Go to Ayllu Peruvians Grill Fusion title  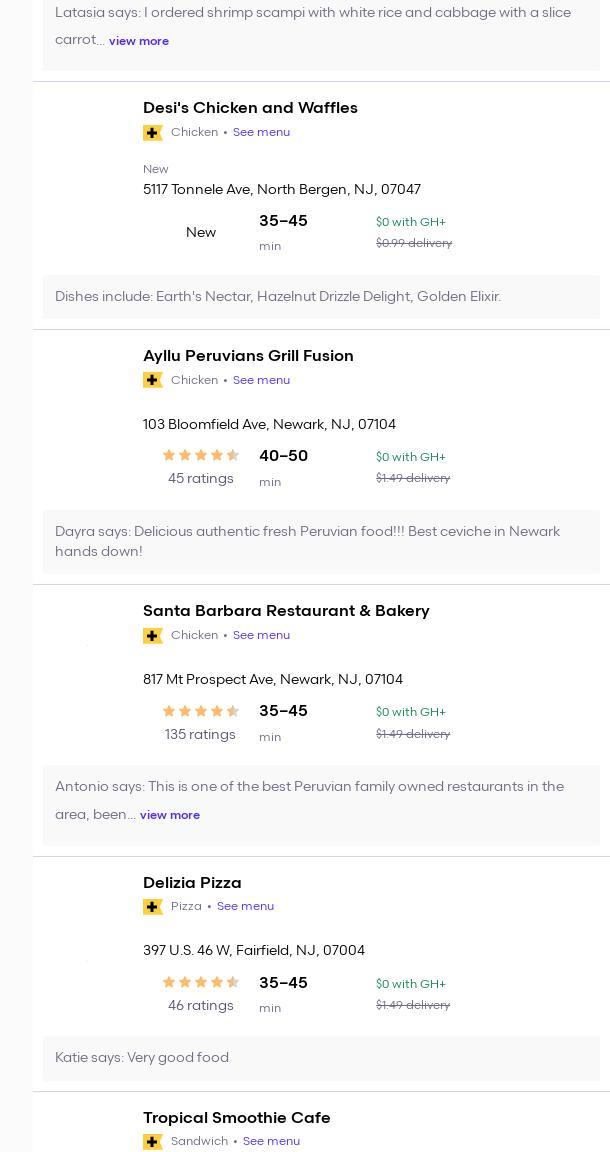tap(248, 356)
